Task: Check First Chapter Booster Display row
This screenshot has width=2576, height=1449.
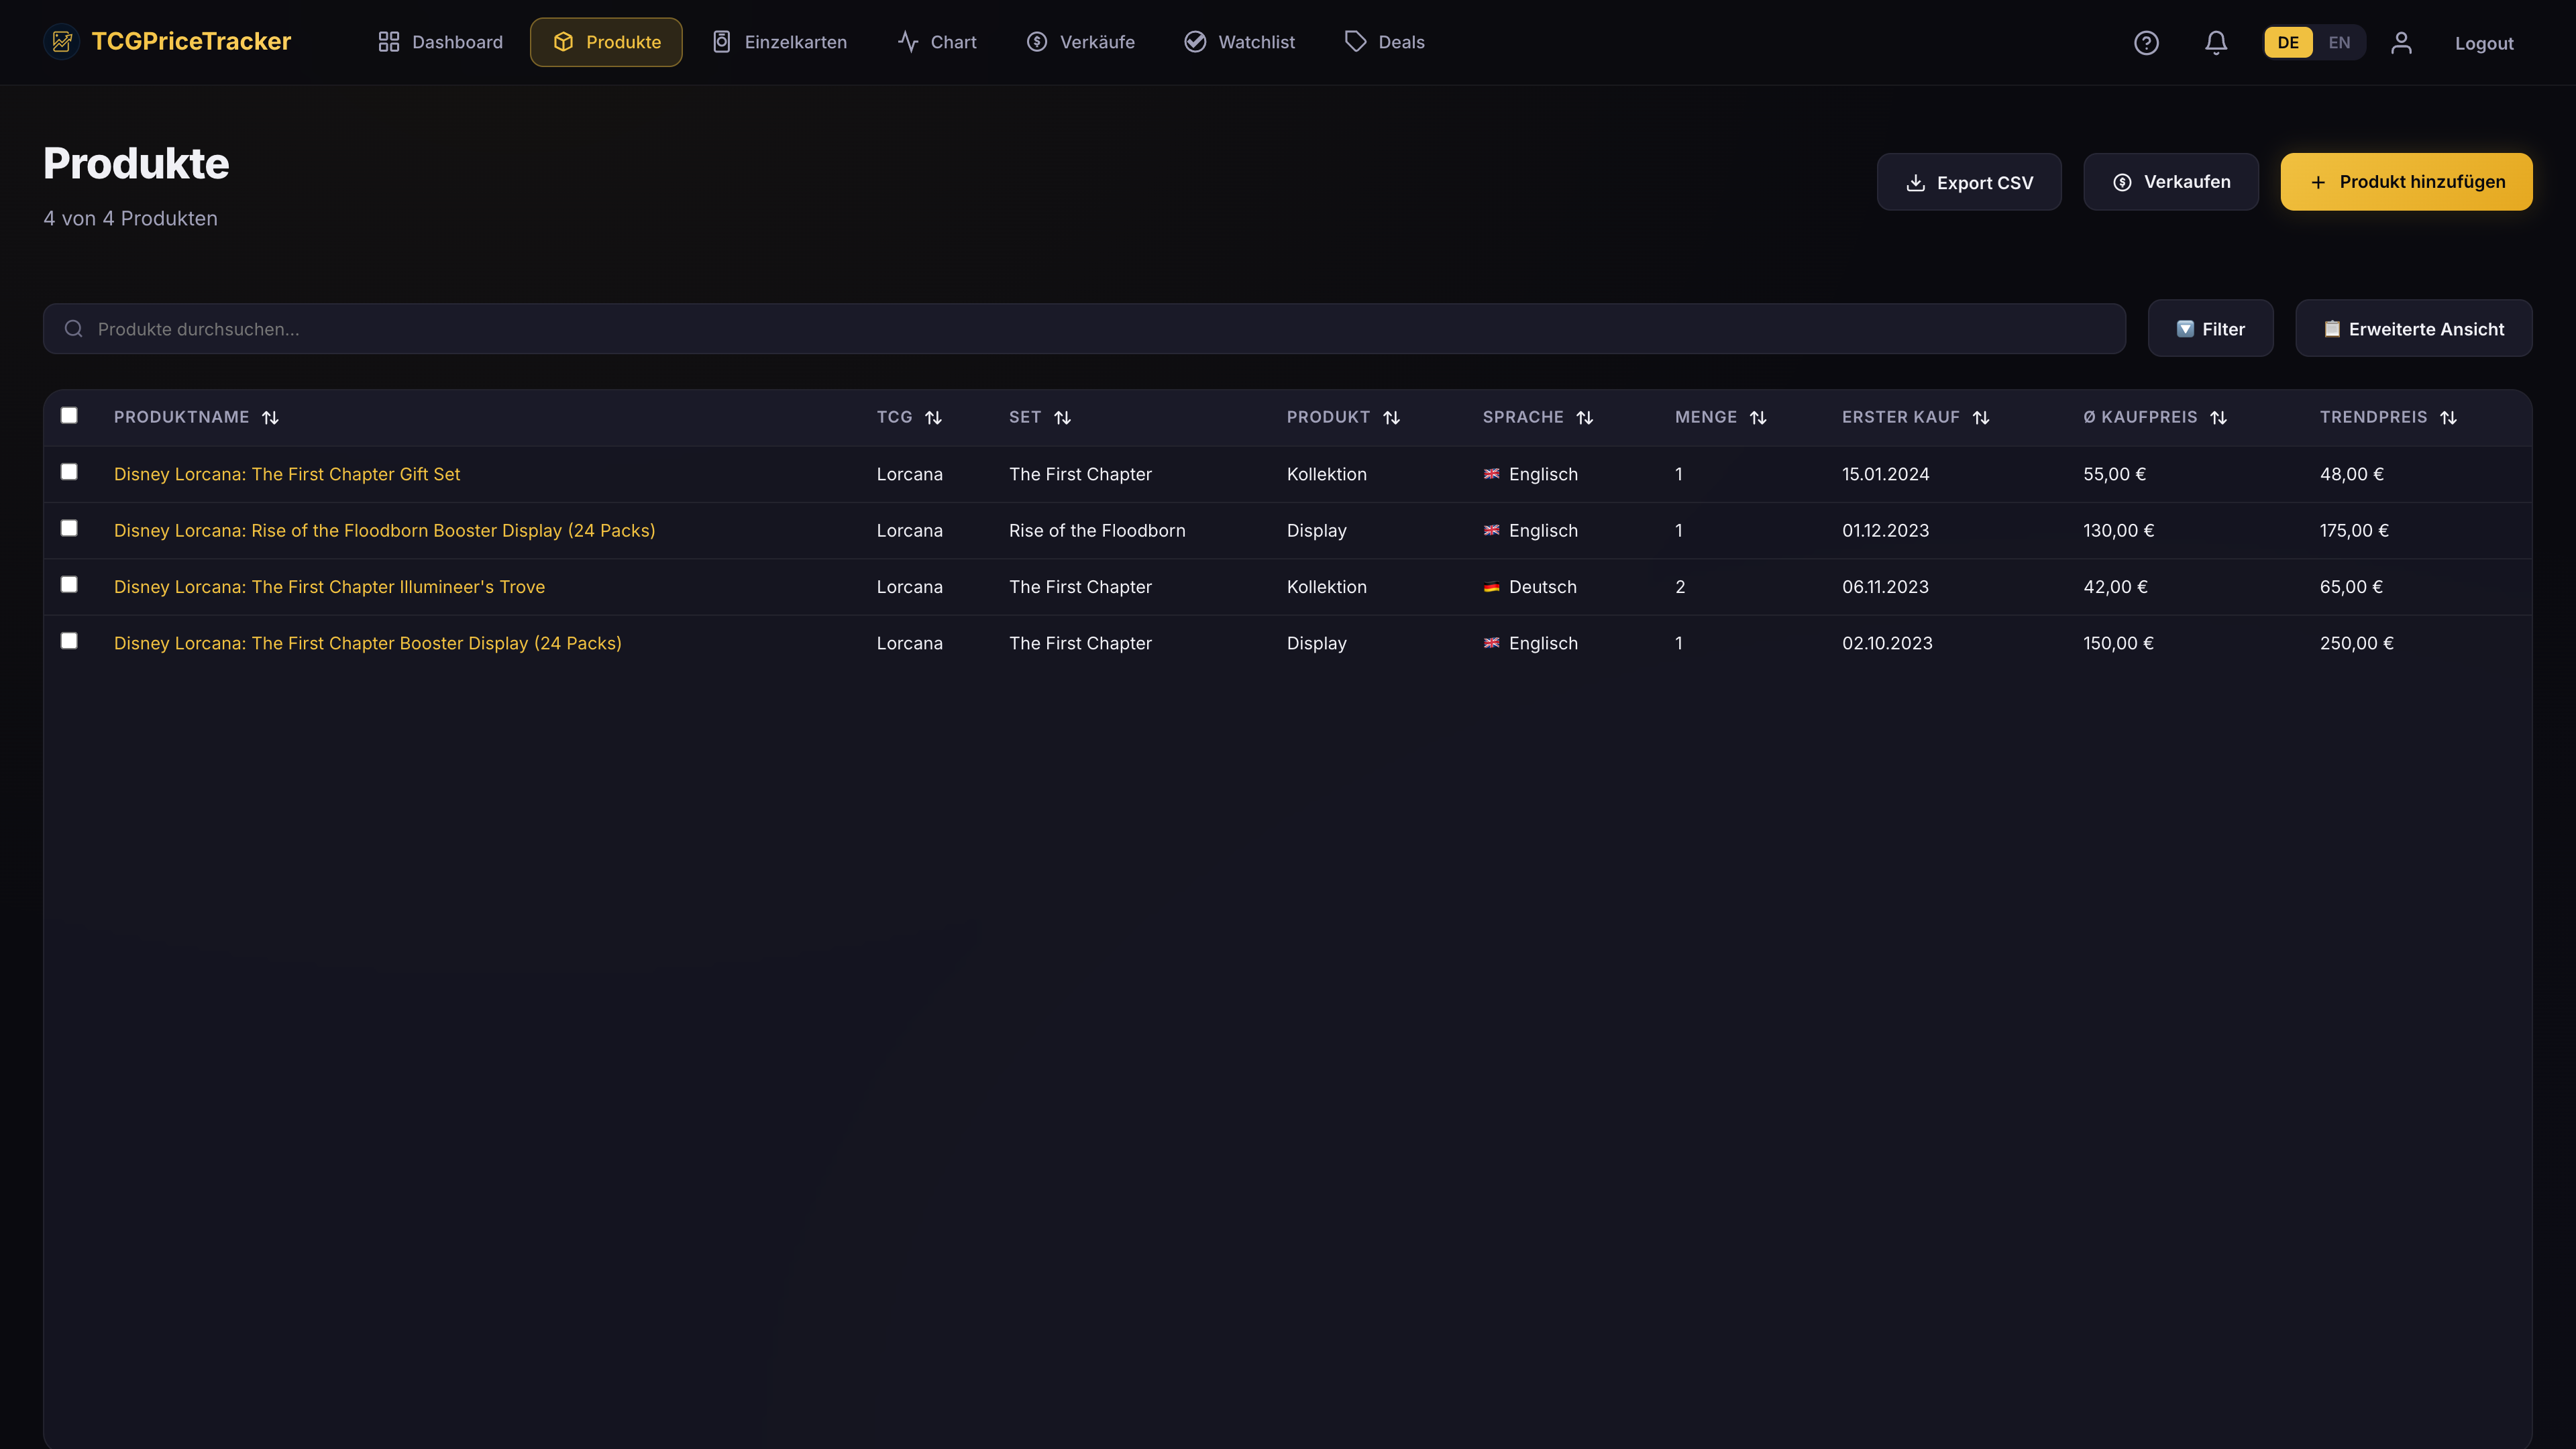Action: [69, 641]
